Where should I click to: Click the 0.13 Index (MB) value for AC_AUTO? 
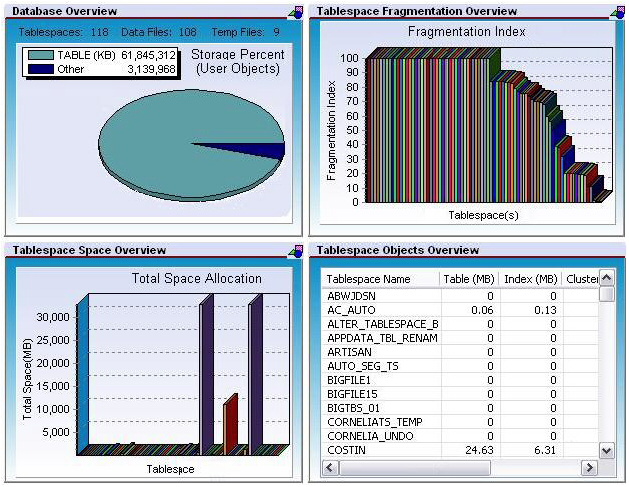click(x=545, y=310)
